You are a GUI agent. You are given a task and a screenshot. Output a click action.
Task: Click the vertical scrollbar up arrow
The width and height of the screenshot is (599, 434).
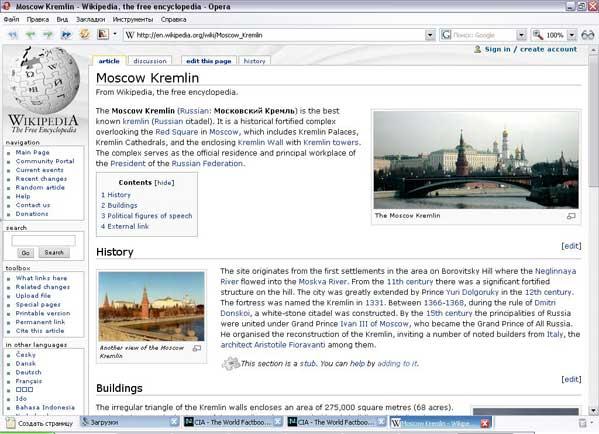click(x=593, y=50)
